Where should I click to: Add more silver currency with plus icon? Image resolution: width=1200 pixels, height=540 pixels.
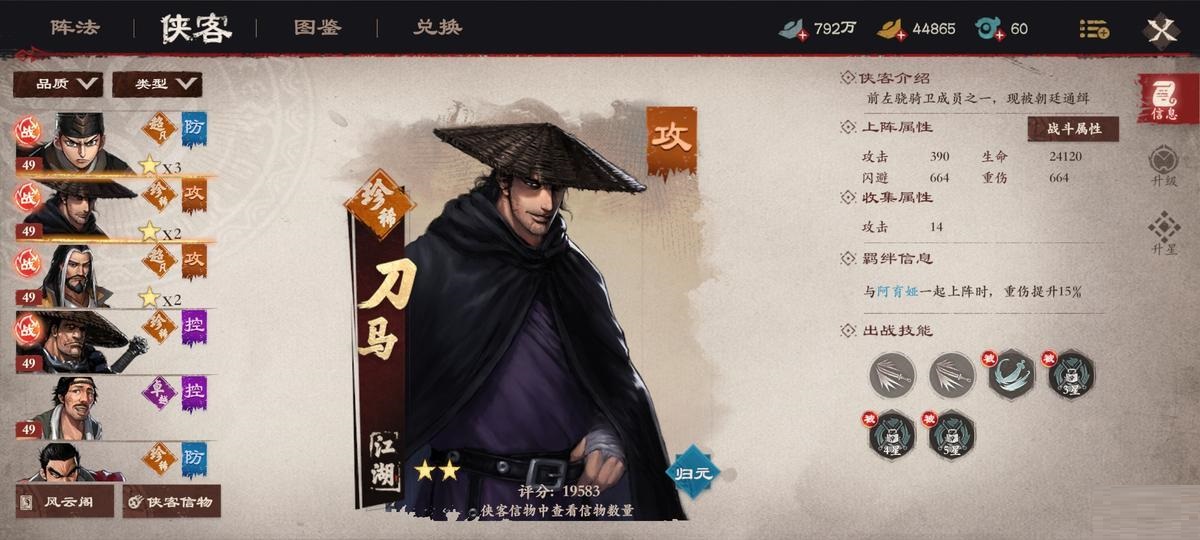coord(803,36)
